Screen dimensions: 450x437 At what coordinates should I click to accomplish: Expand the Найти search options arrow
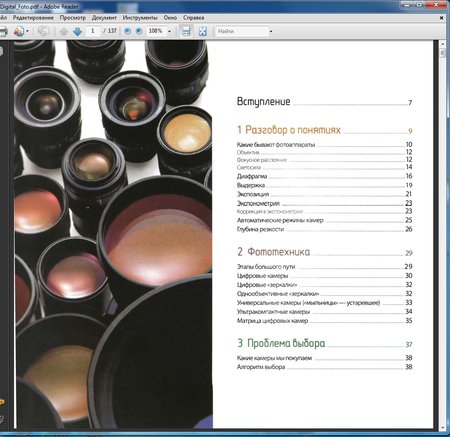coord(271,31)
